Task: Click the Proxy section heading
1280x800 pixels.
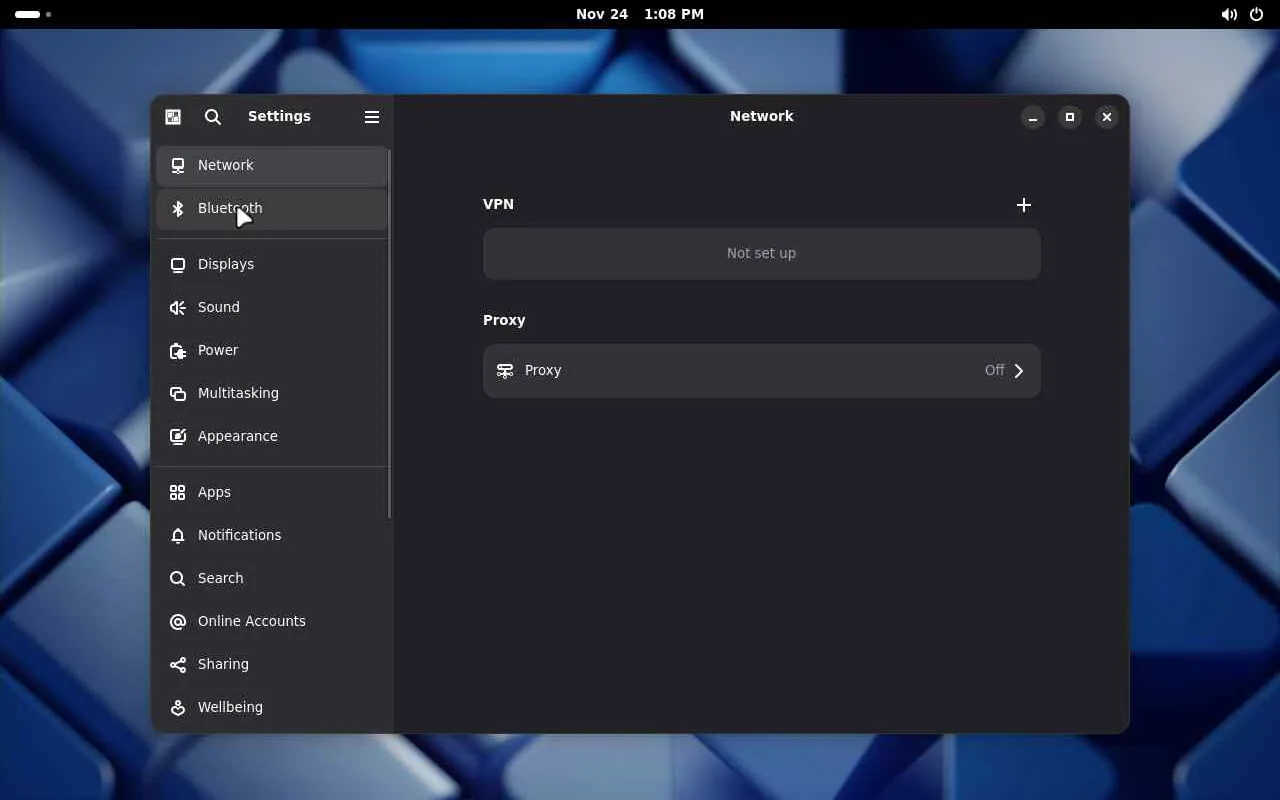Action: (x=504, y=320)
